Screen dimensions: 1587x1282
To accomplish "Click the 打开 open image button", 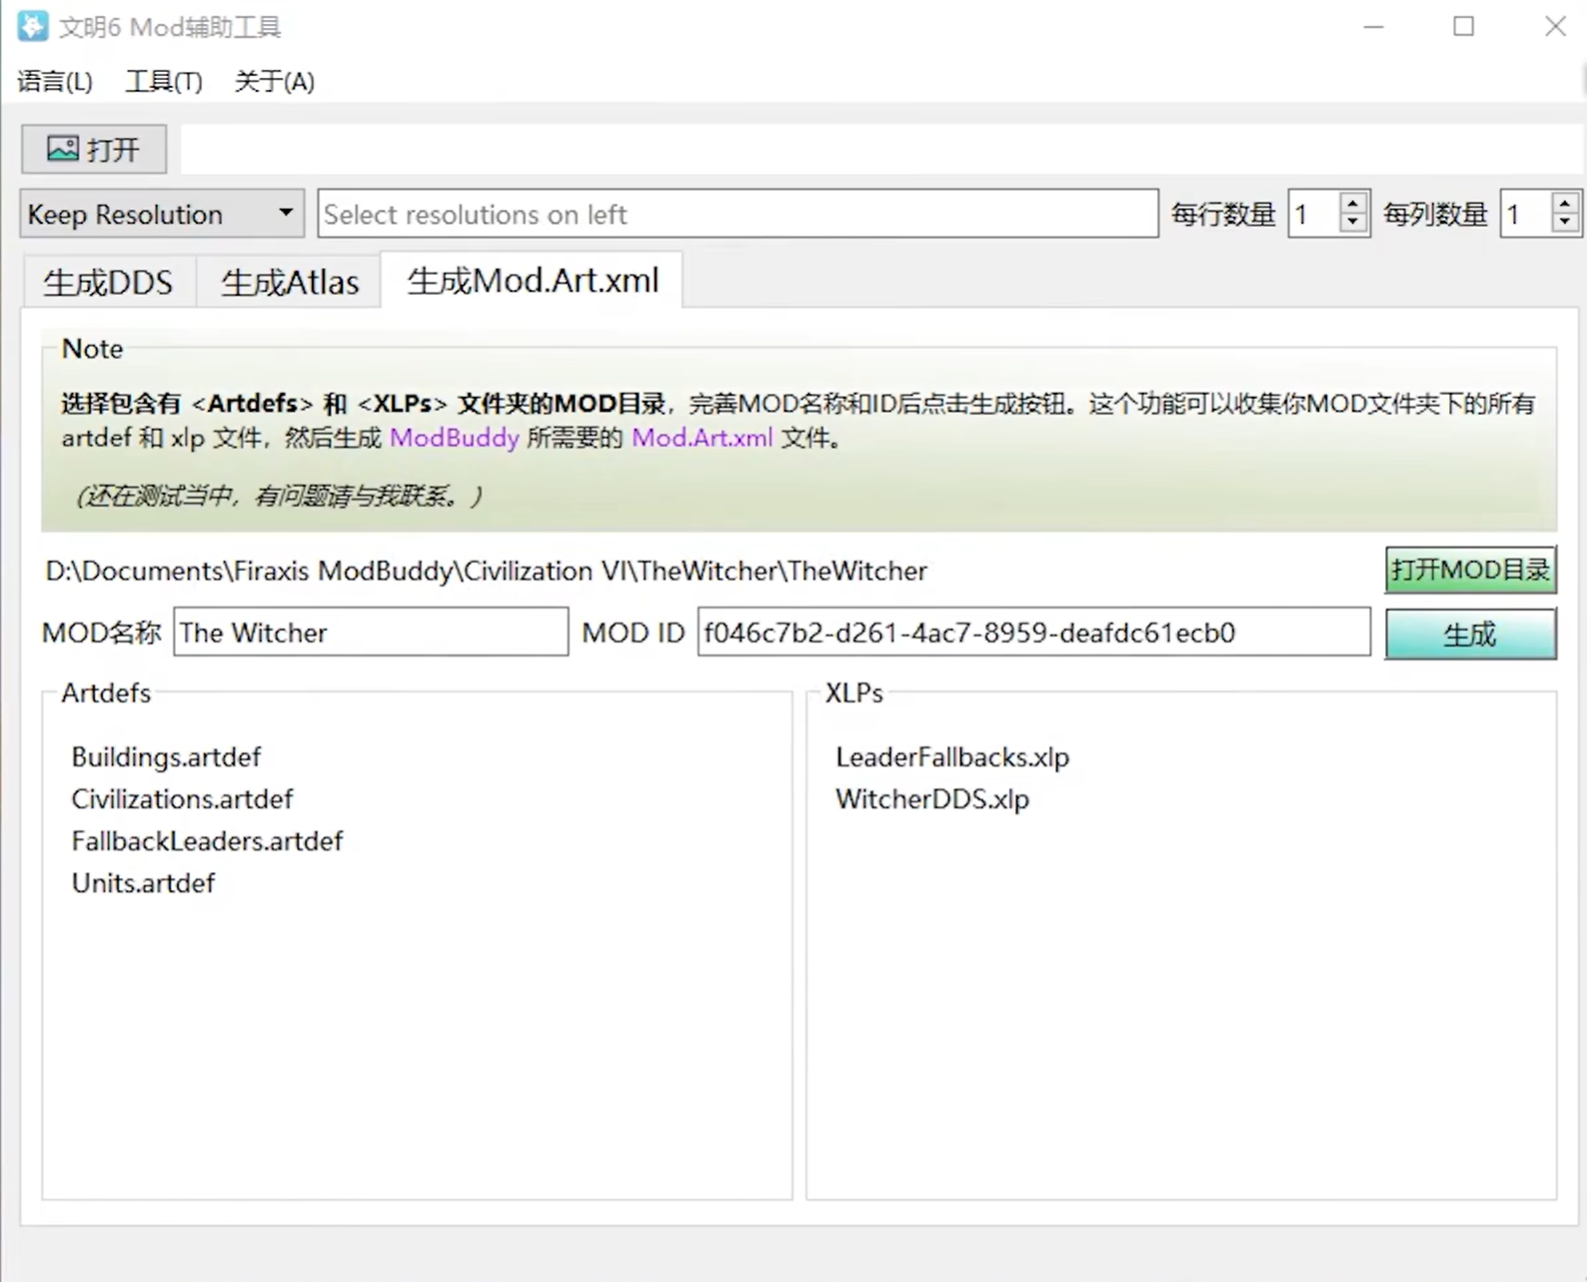I will pos(94,149).
